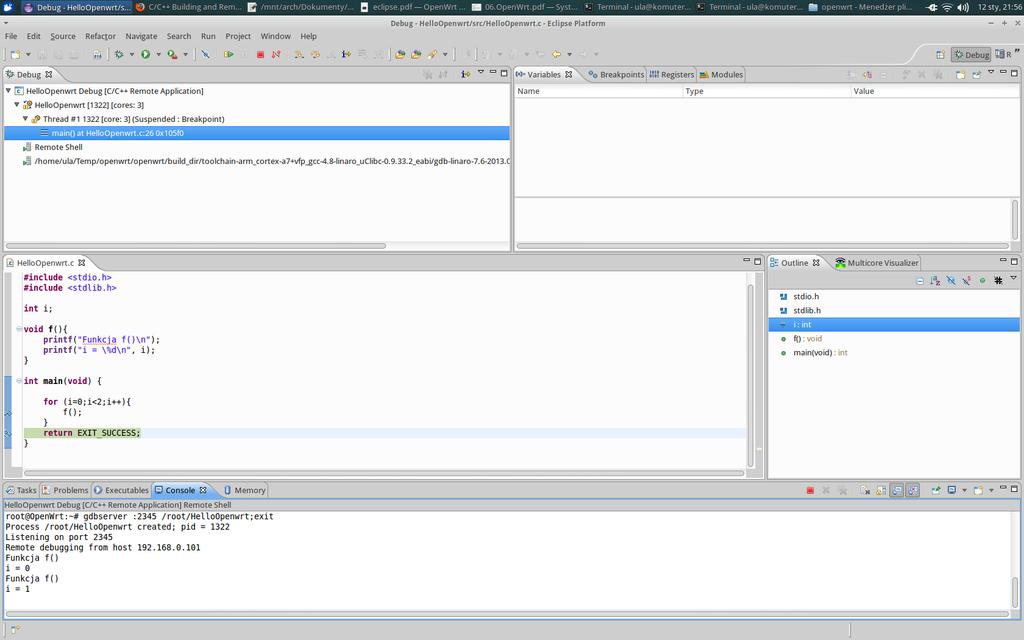
Task: Click the Open Type toolbar icon
Action: pos(400,55)
